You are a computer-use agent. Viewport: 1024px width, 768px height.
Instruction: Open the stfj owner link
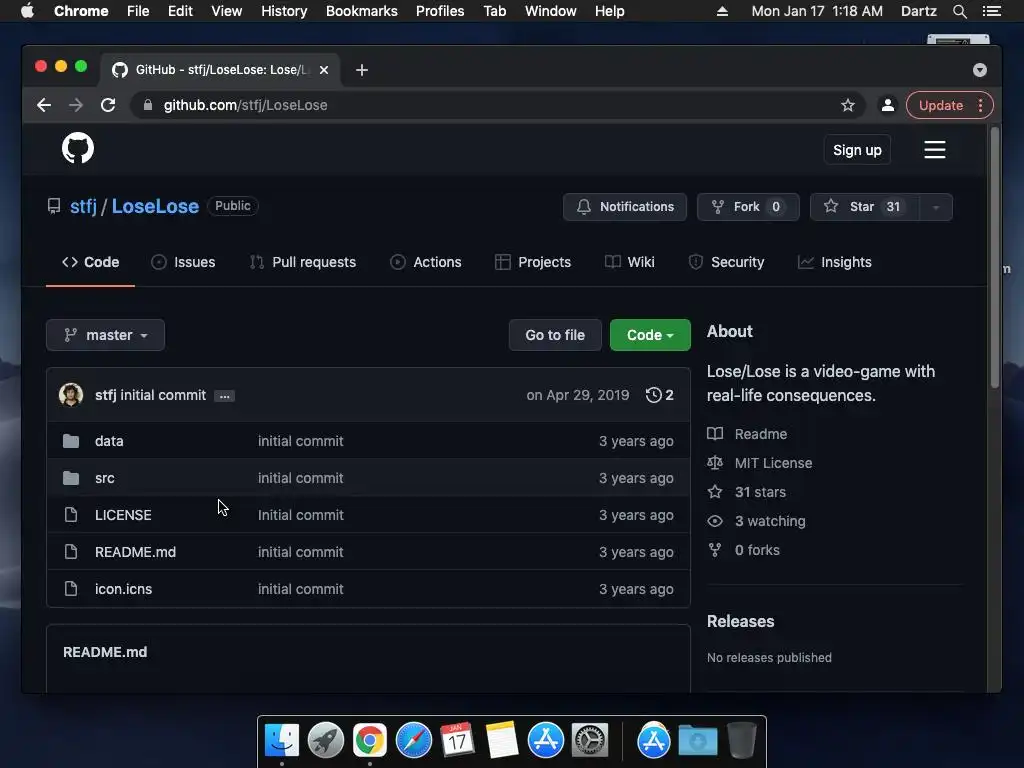[x=83, y=206]
